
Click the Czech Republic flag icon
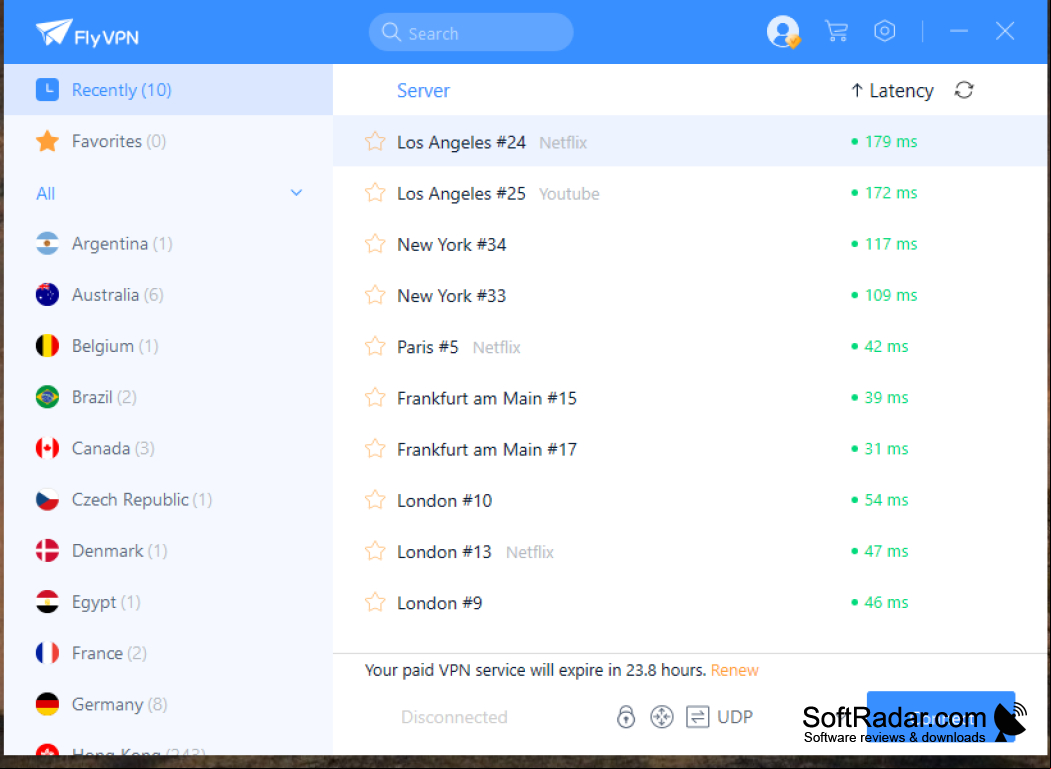click(x=48, y=499)
